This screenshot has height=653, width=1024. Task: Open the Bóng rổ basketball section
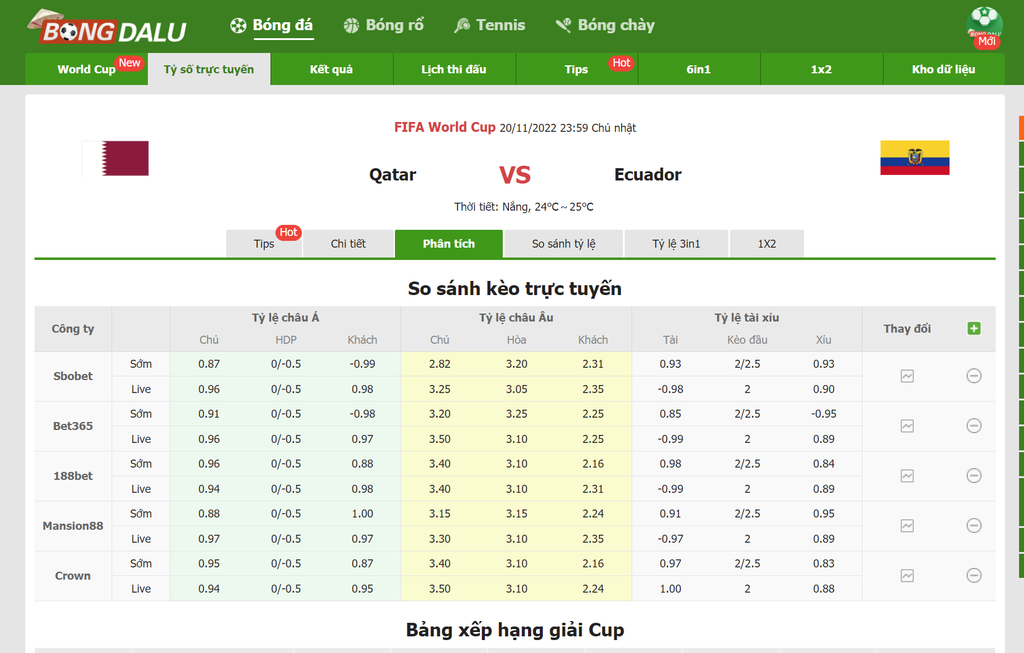coord(384,25)
